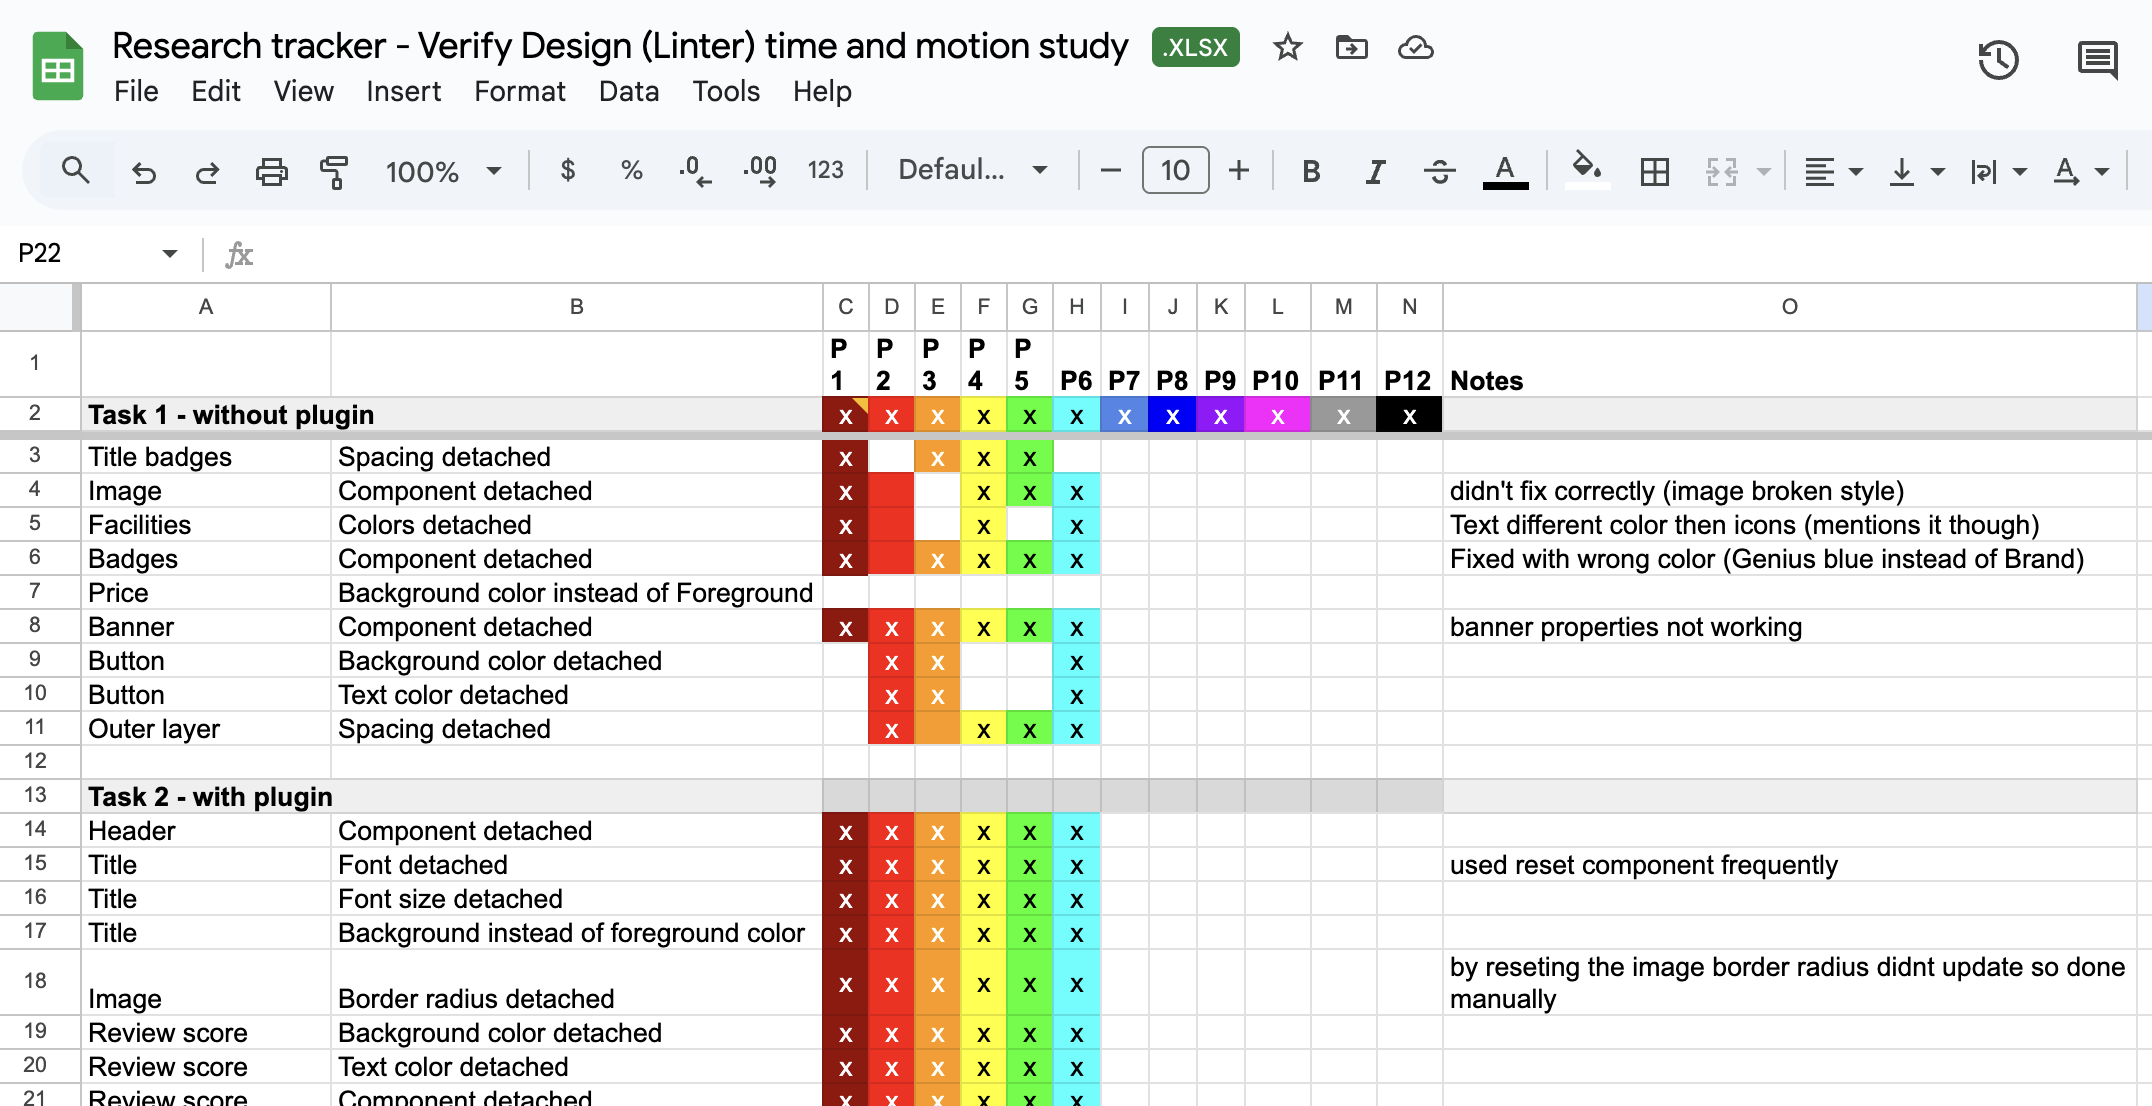Open the zoom level dropdown
2152x1106 pixels.
click(x=445, y=170)
